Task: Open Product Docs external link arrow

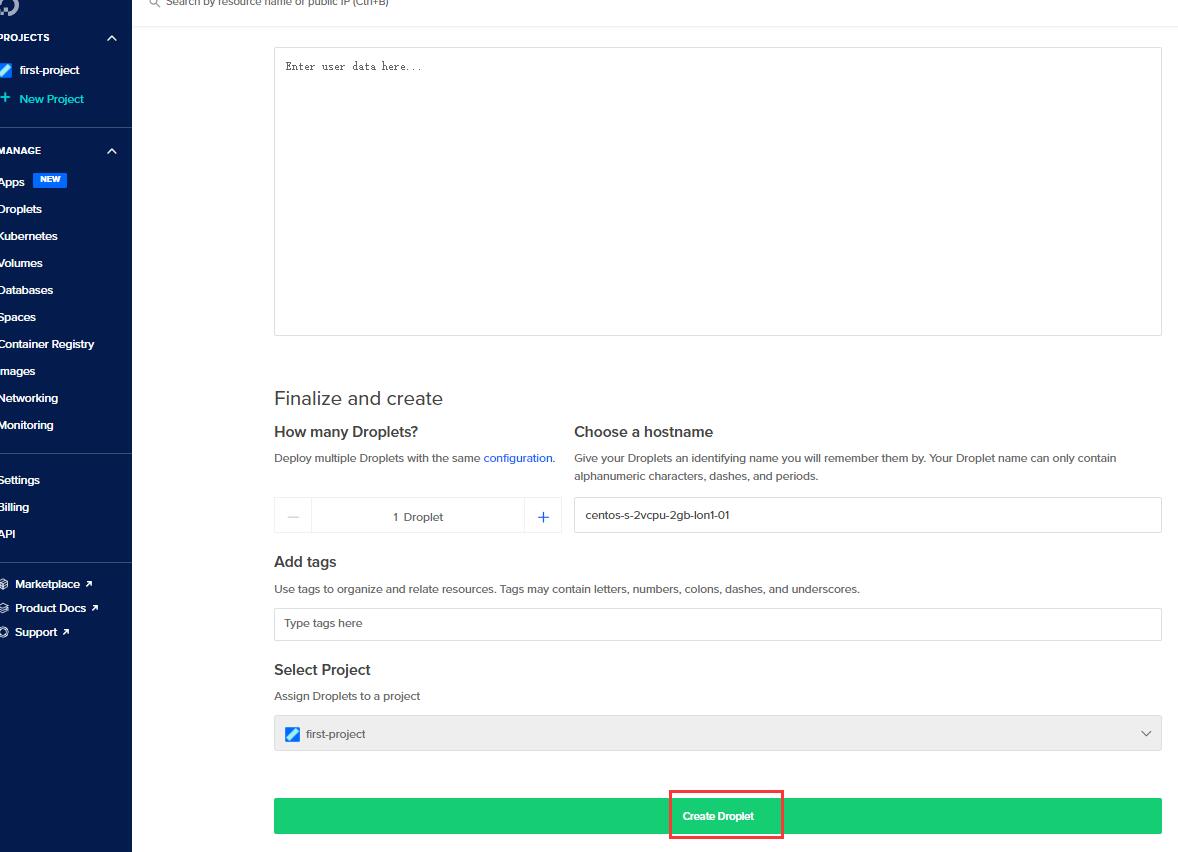Action: [95, 608]
